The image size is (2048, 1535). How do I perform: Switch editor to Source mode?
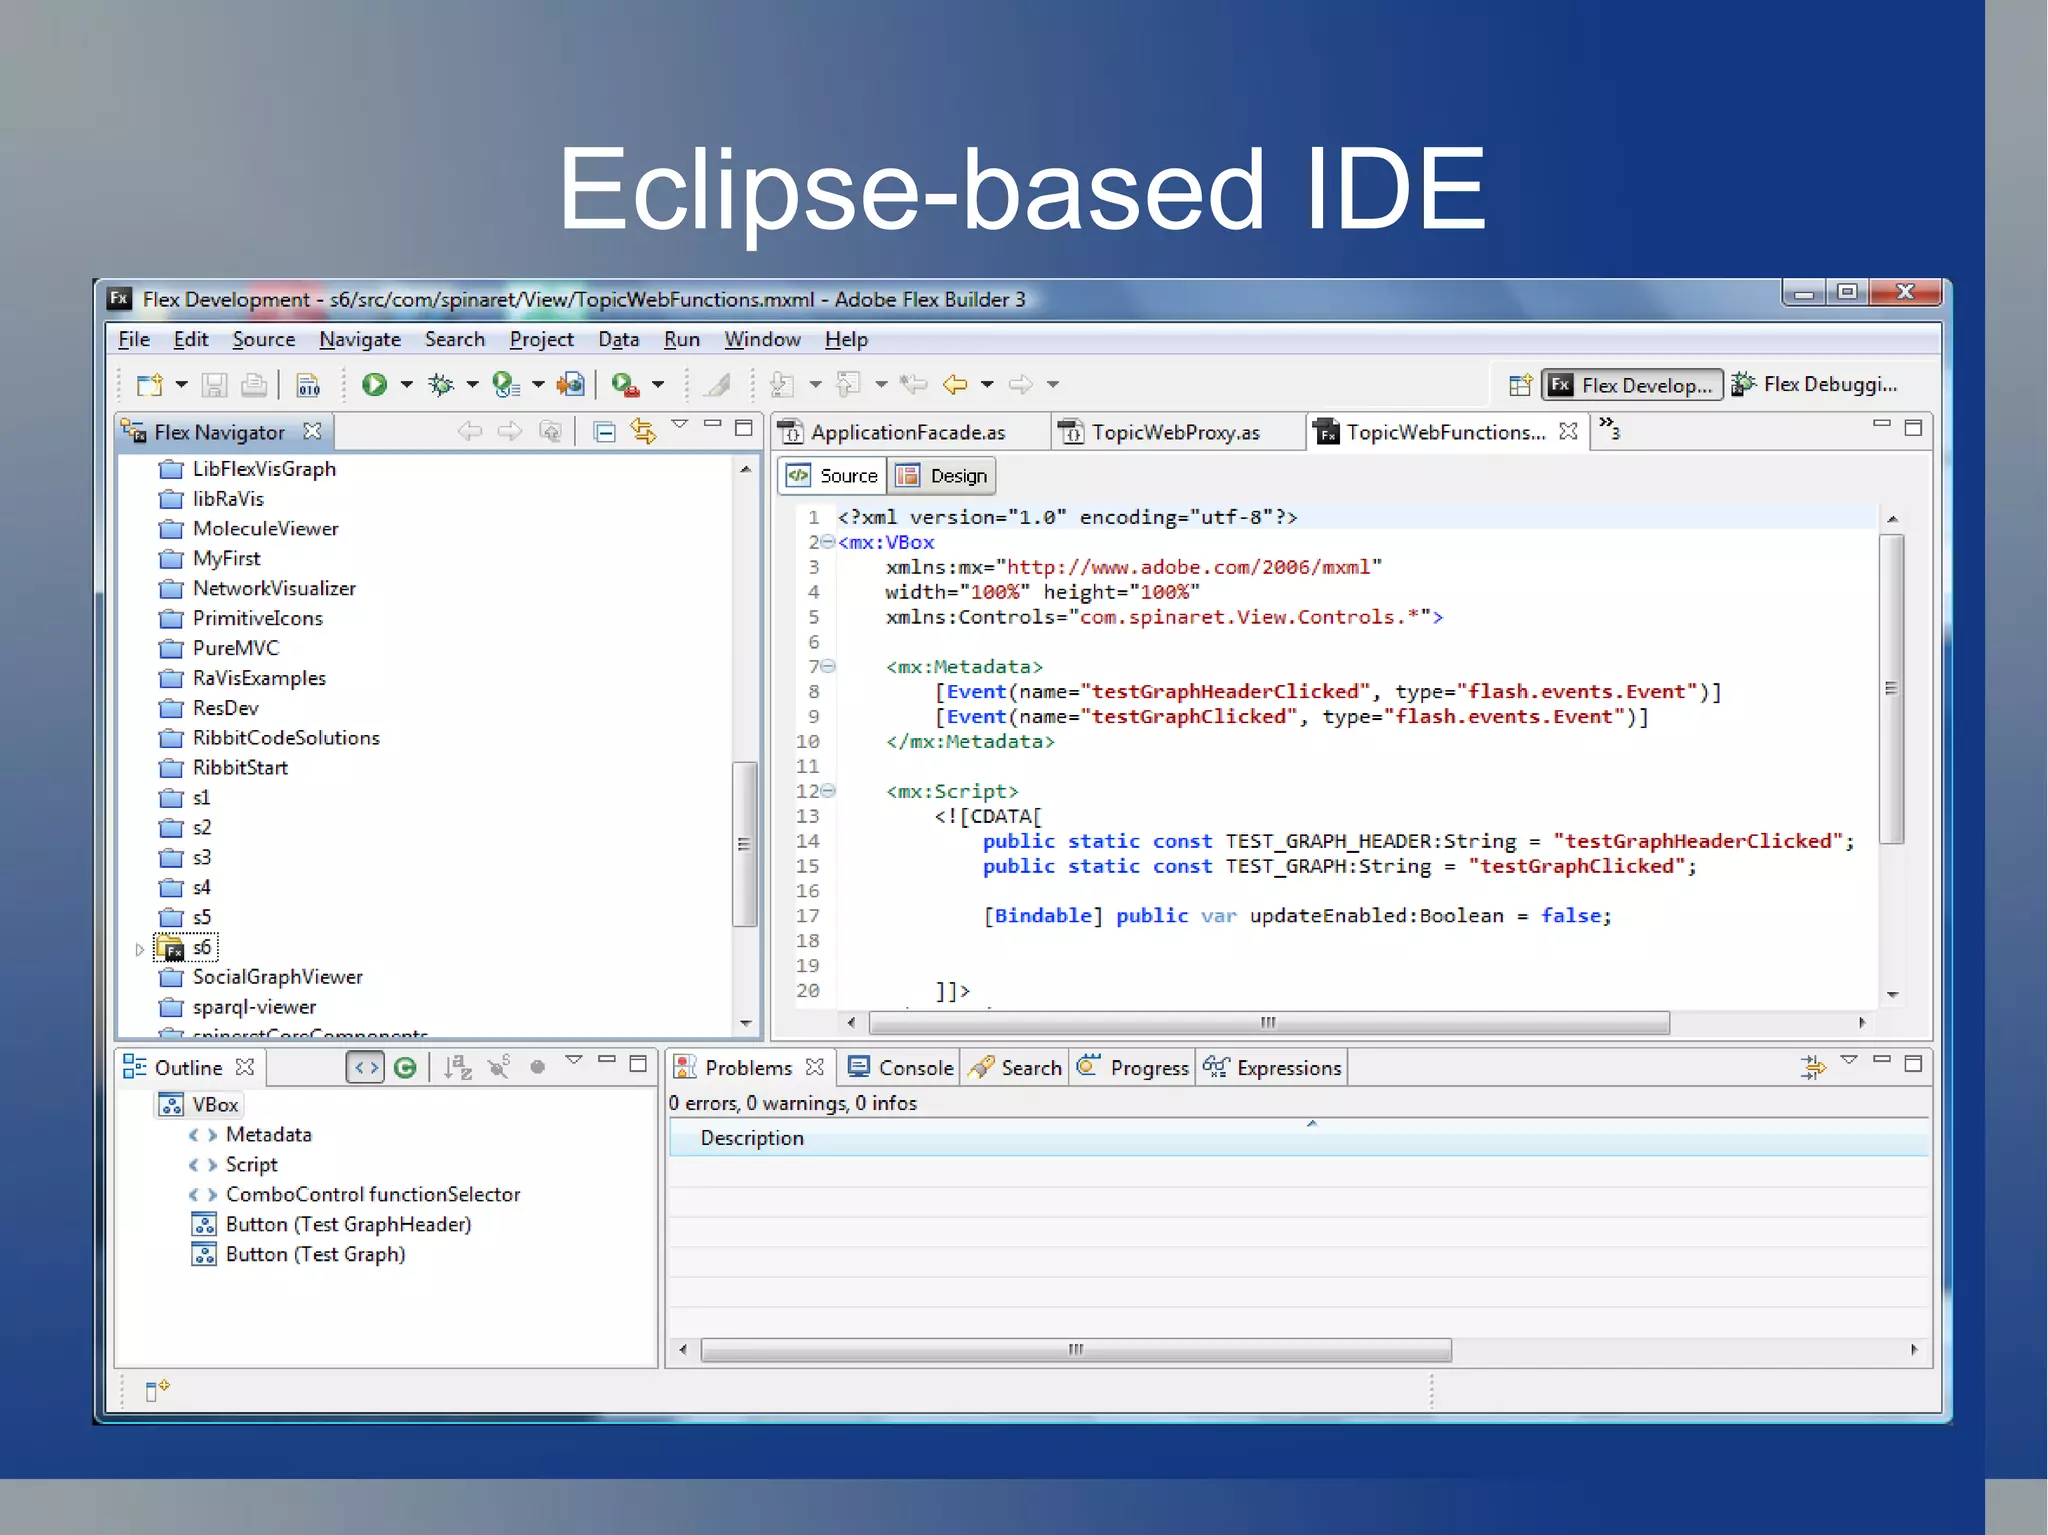pos(832,476)
